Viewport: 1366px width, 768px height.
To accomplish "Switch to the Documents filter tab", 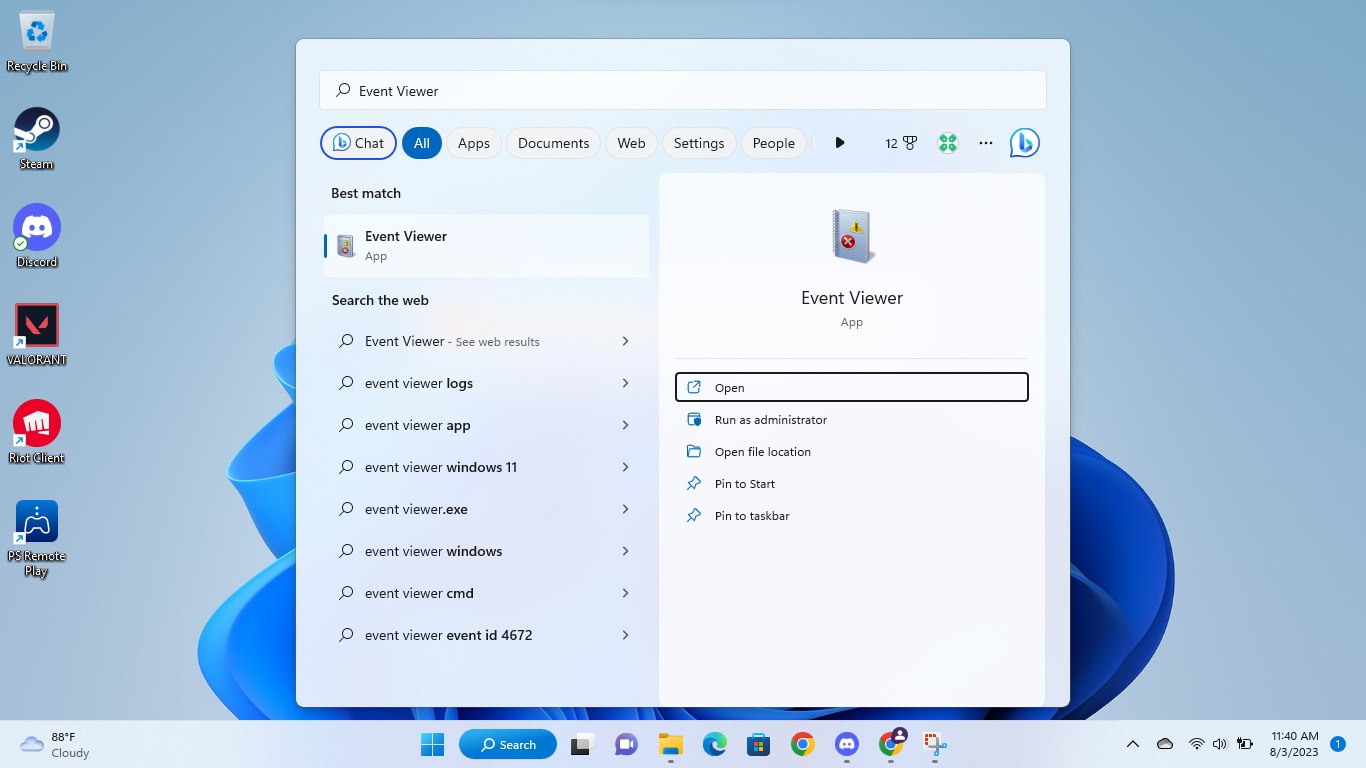I will (x=553, y=143).
